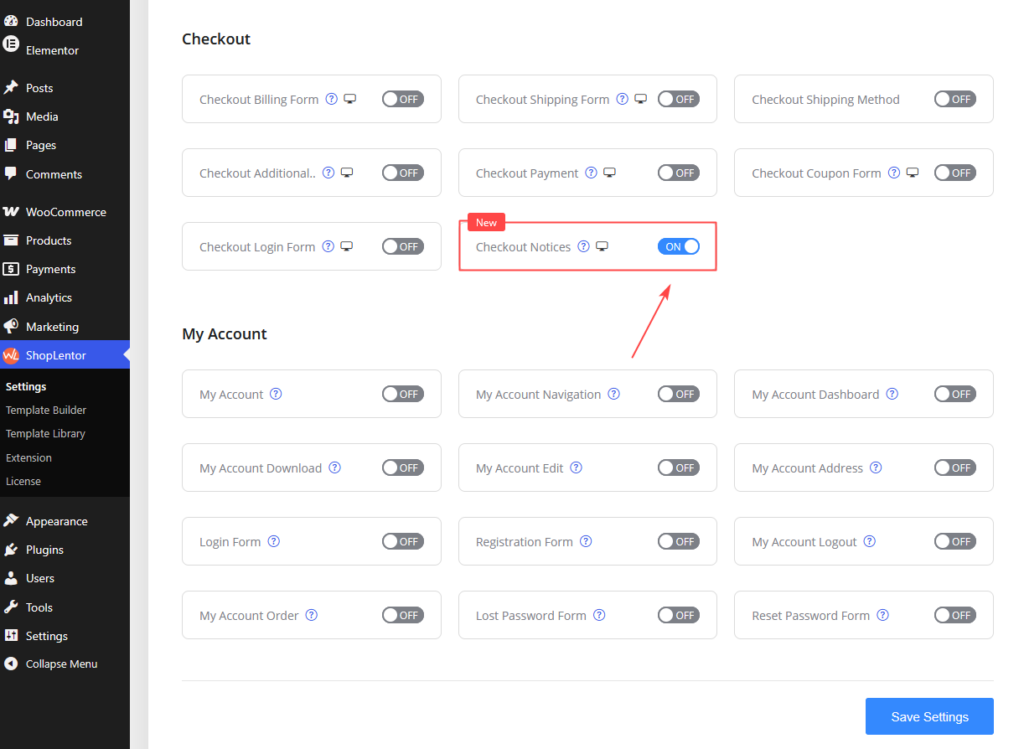Enable the My Account Edit toggle

click(679, 468)
